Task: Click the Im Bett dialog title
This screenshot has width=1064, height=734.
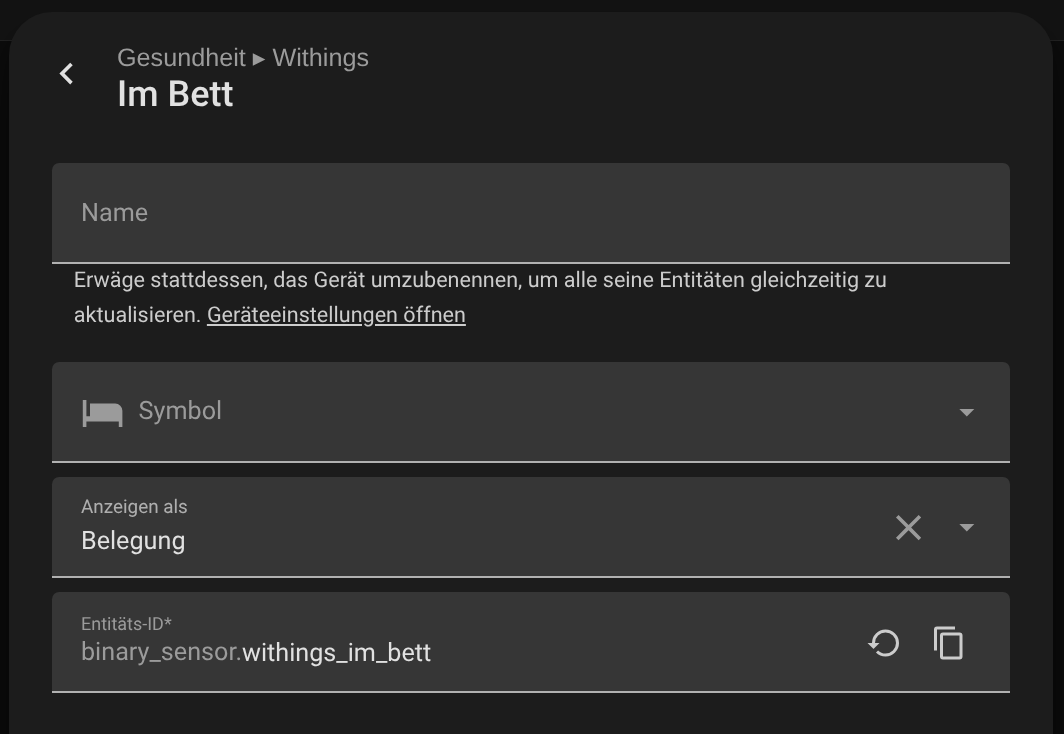Action: pos(175,94)
